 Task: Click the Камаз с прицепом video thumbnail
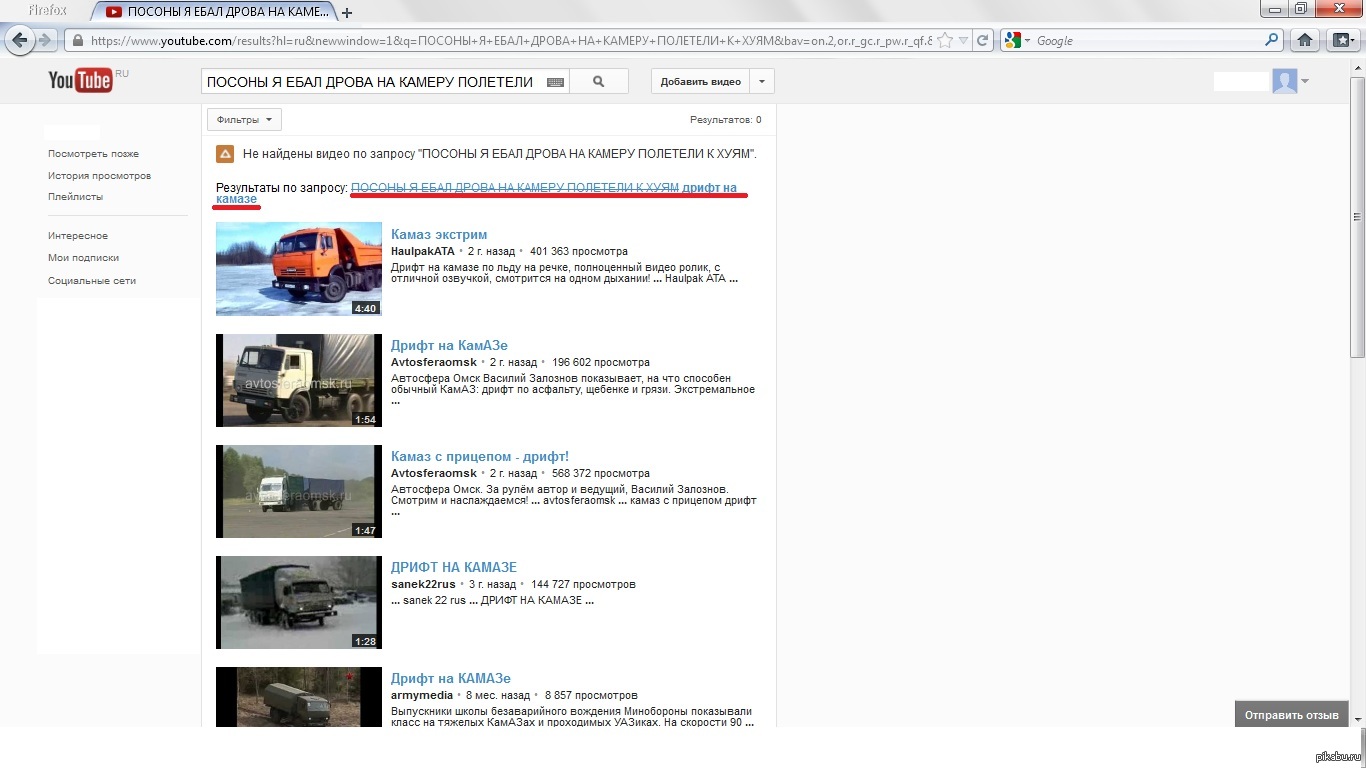coord(299,492)
